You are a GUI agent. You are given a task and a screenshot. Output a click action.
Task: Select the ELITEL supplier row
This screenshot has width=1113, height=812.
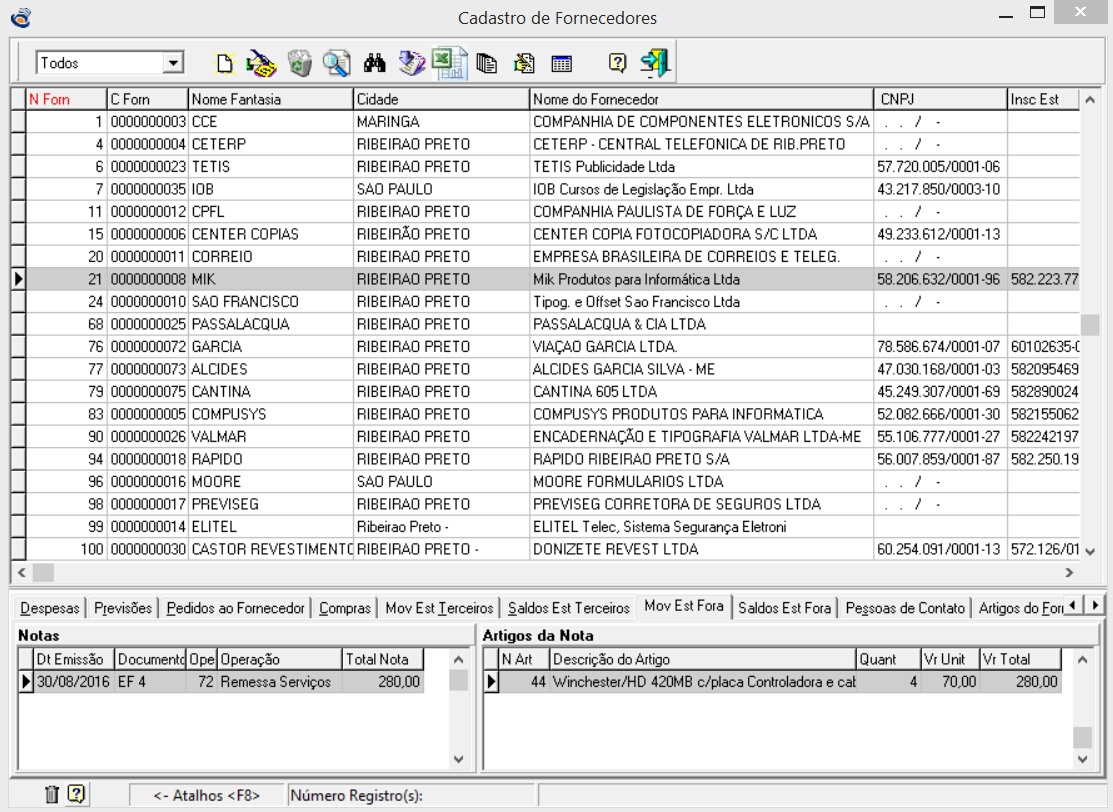coord(552,527)
